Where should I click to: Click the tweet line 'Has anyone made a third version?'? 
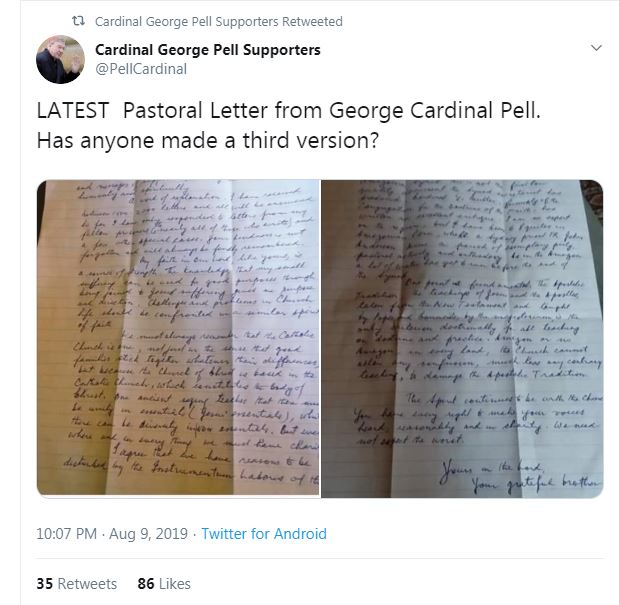[208, 140]
